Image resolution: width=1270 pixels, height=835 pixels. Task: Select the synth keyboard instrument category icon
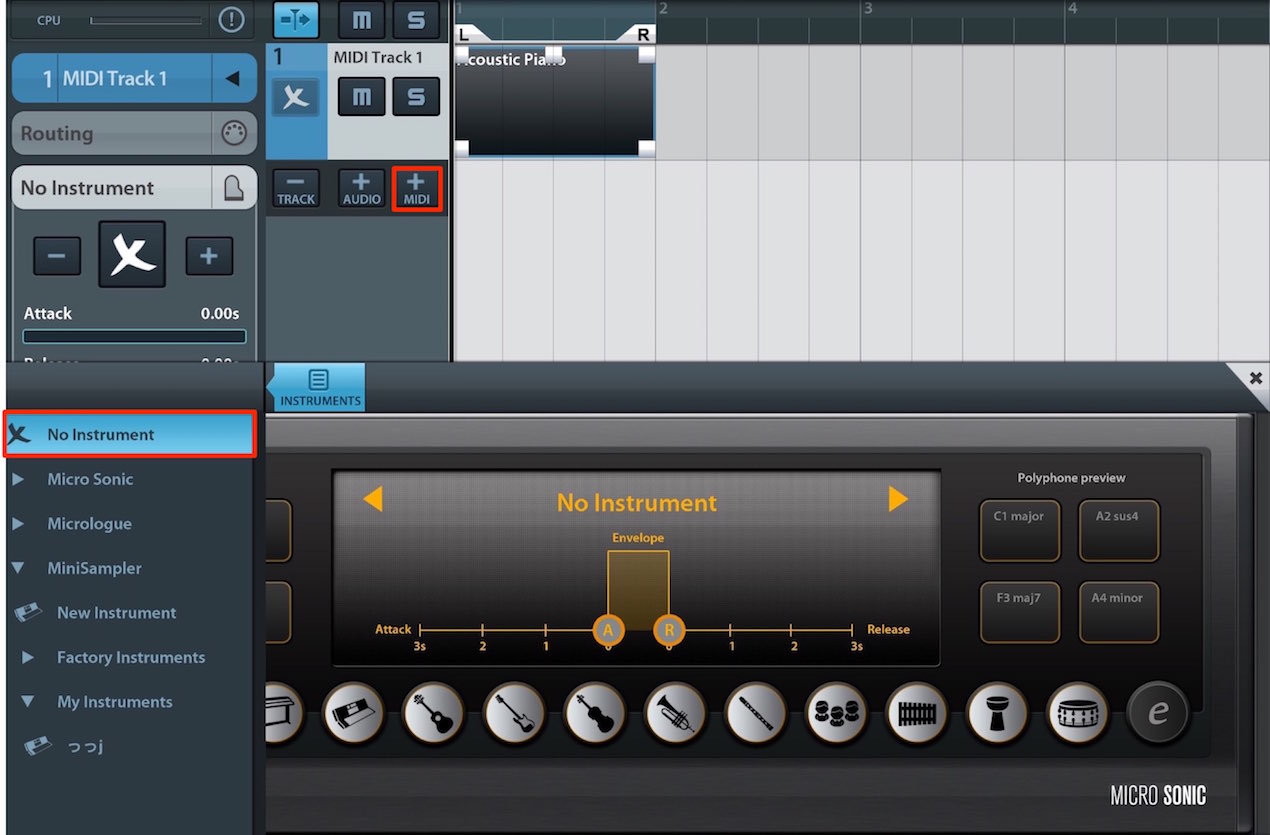[x=354, y=712]
